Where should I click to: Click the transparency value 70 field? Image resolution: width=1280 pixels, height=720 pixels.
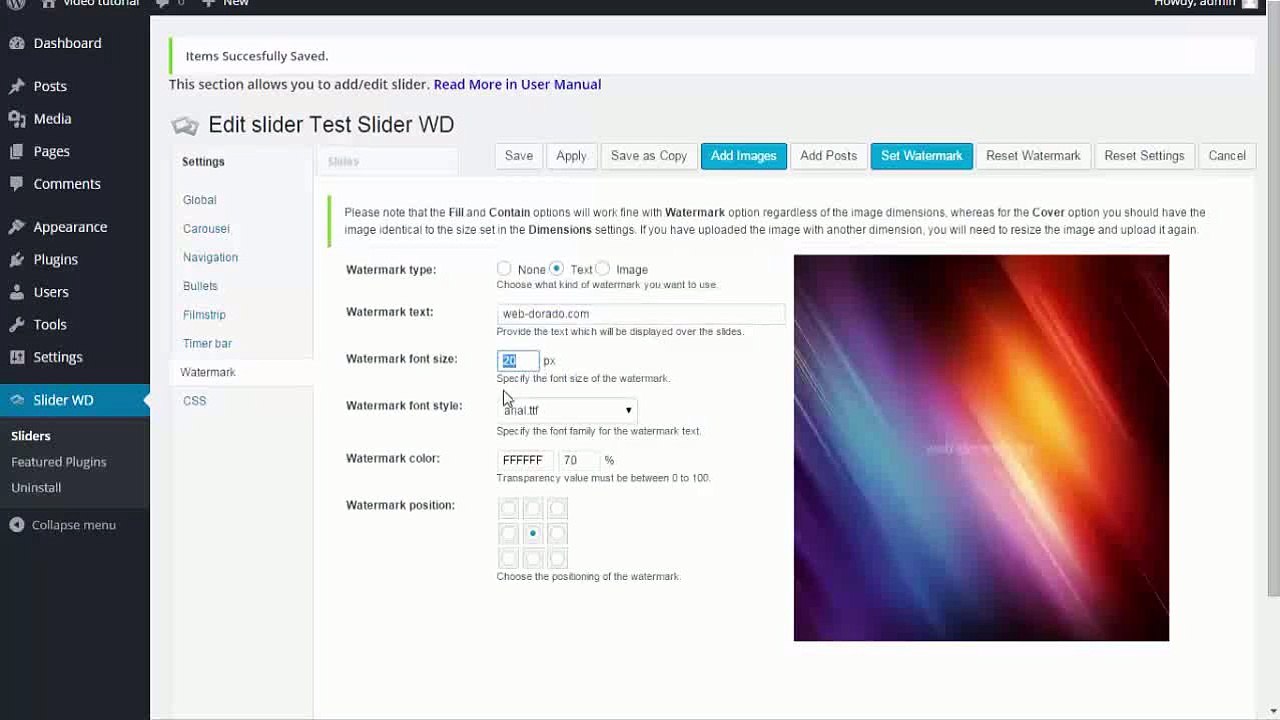(x=580, y=460)
